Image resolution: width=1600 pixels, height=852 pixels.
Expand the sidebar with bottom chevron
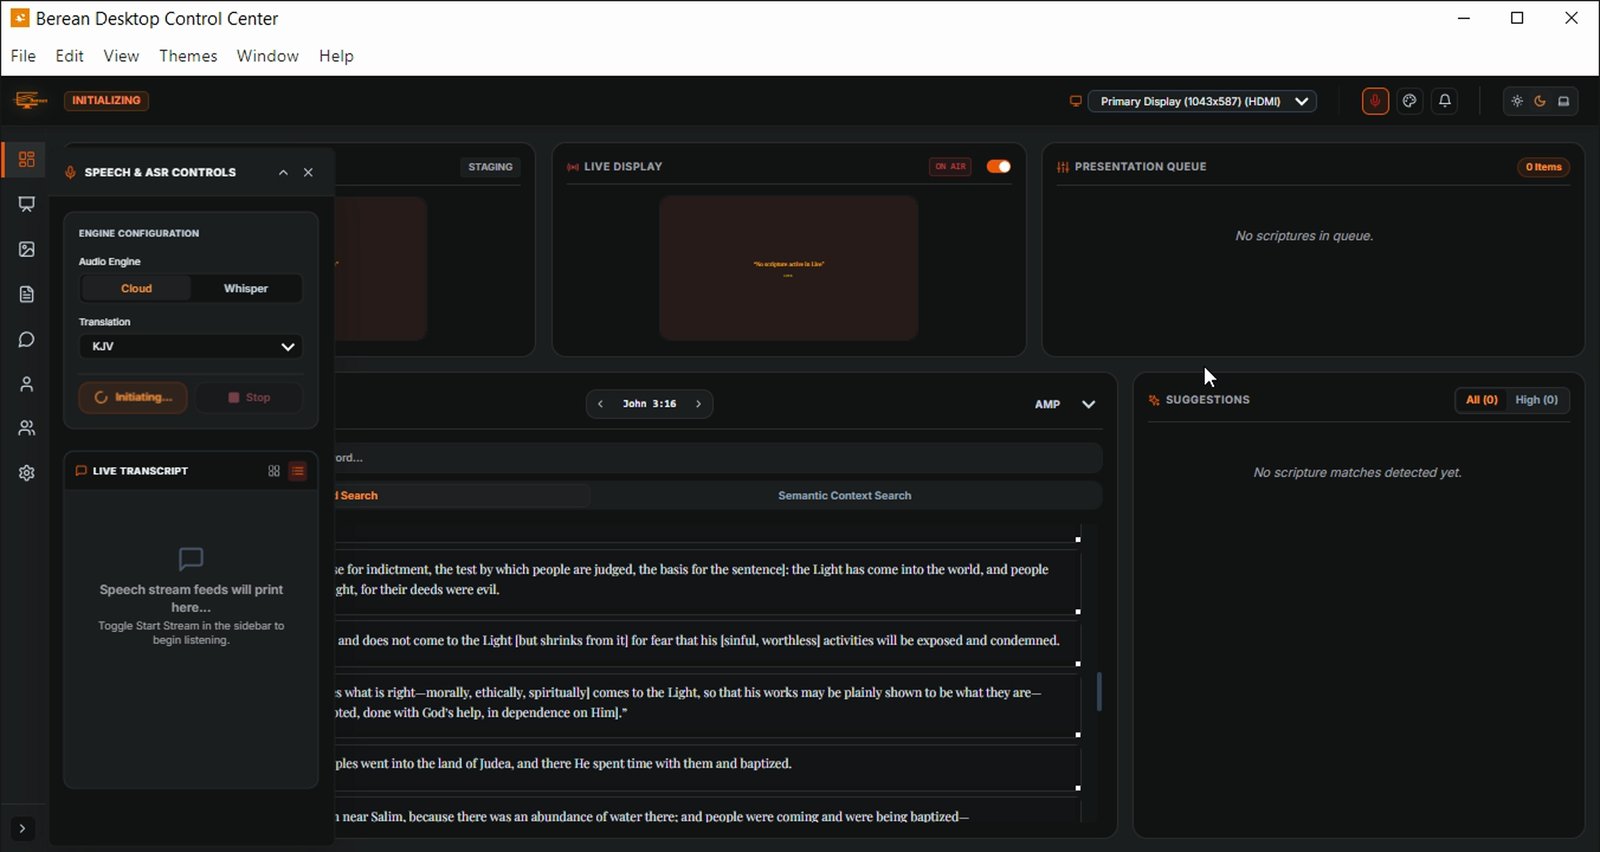[22, 829]
